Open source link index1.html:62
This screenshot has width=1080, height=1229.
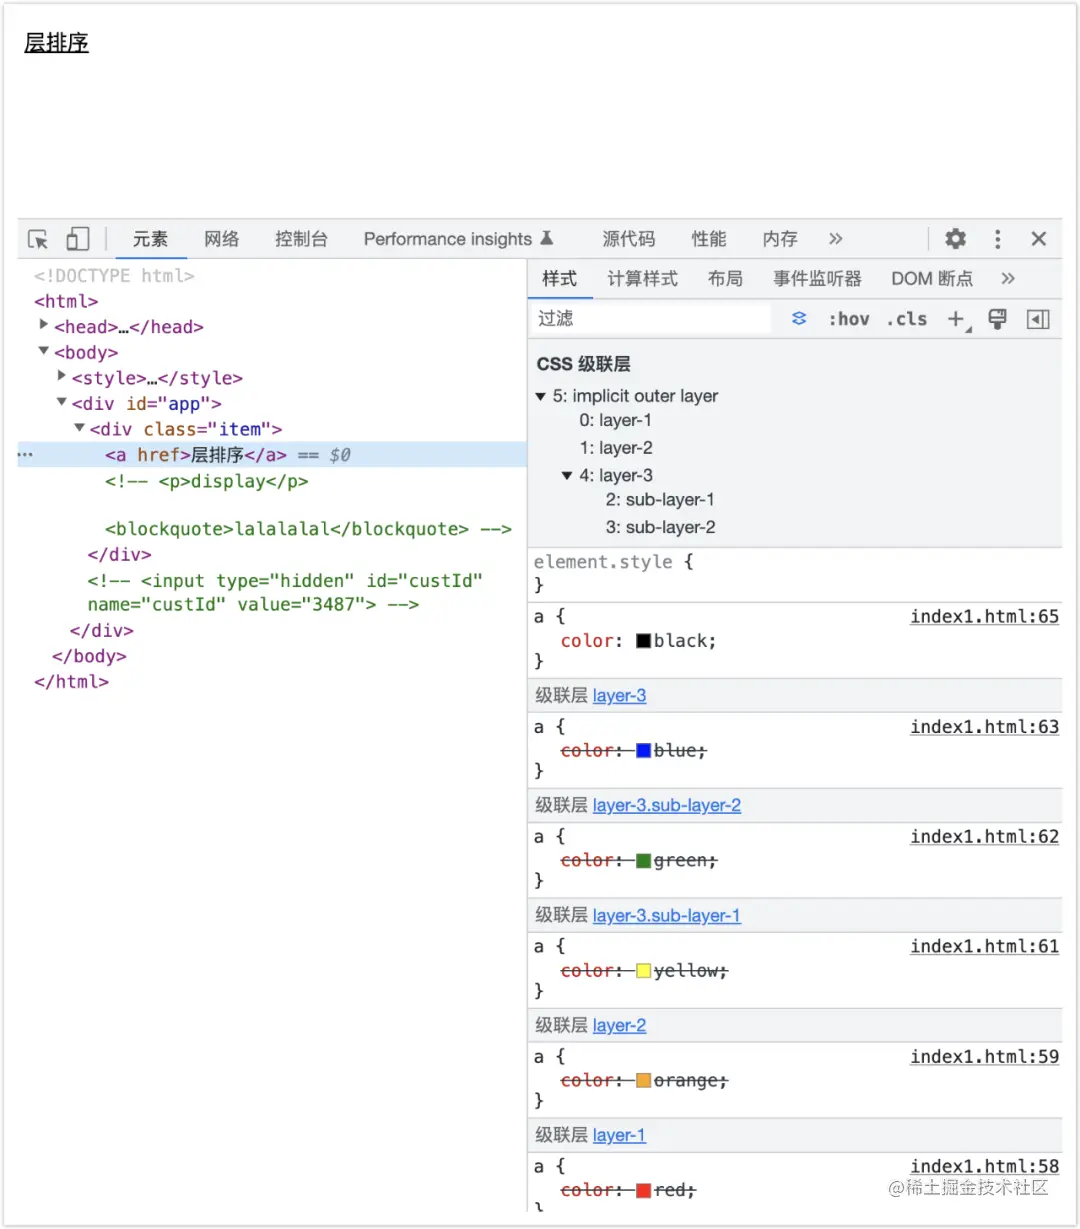984,837
